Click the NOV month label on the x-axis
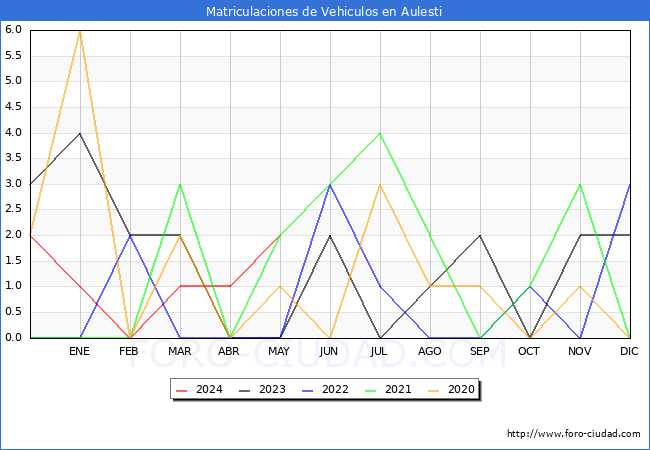Screen dimensions: 650x450 pyautogui.click(x=580, y=351)
